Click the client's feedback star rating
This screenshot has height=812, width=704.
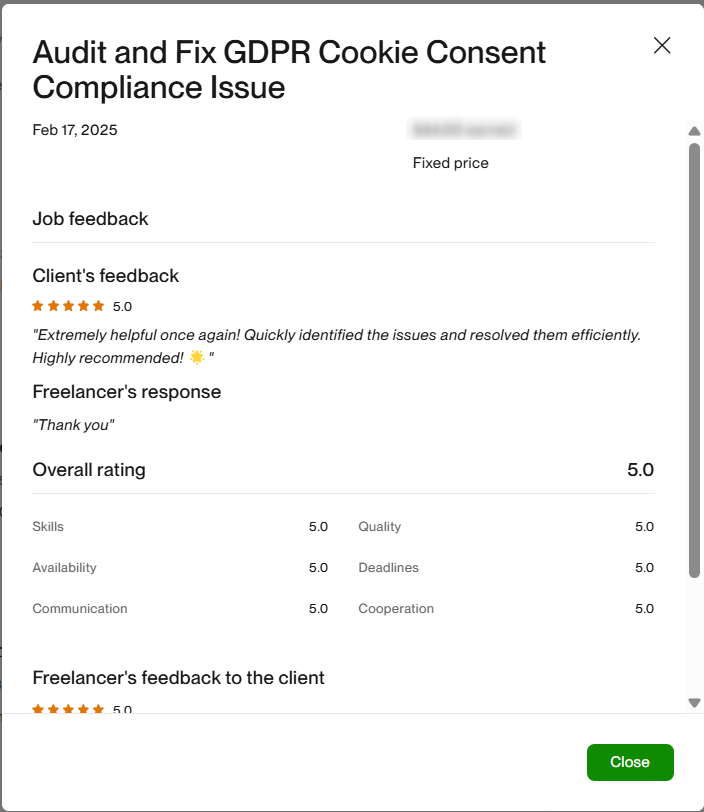click(x=68, y=306)
